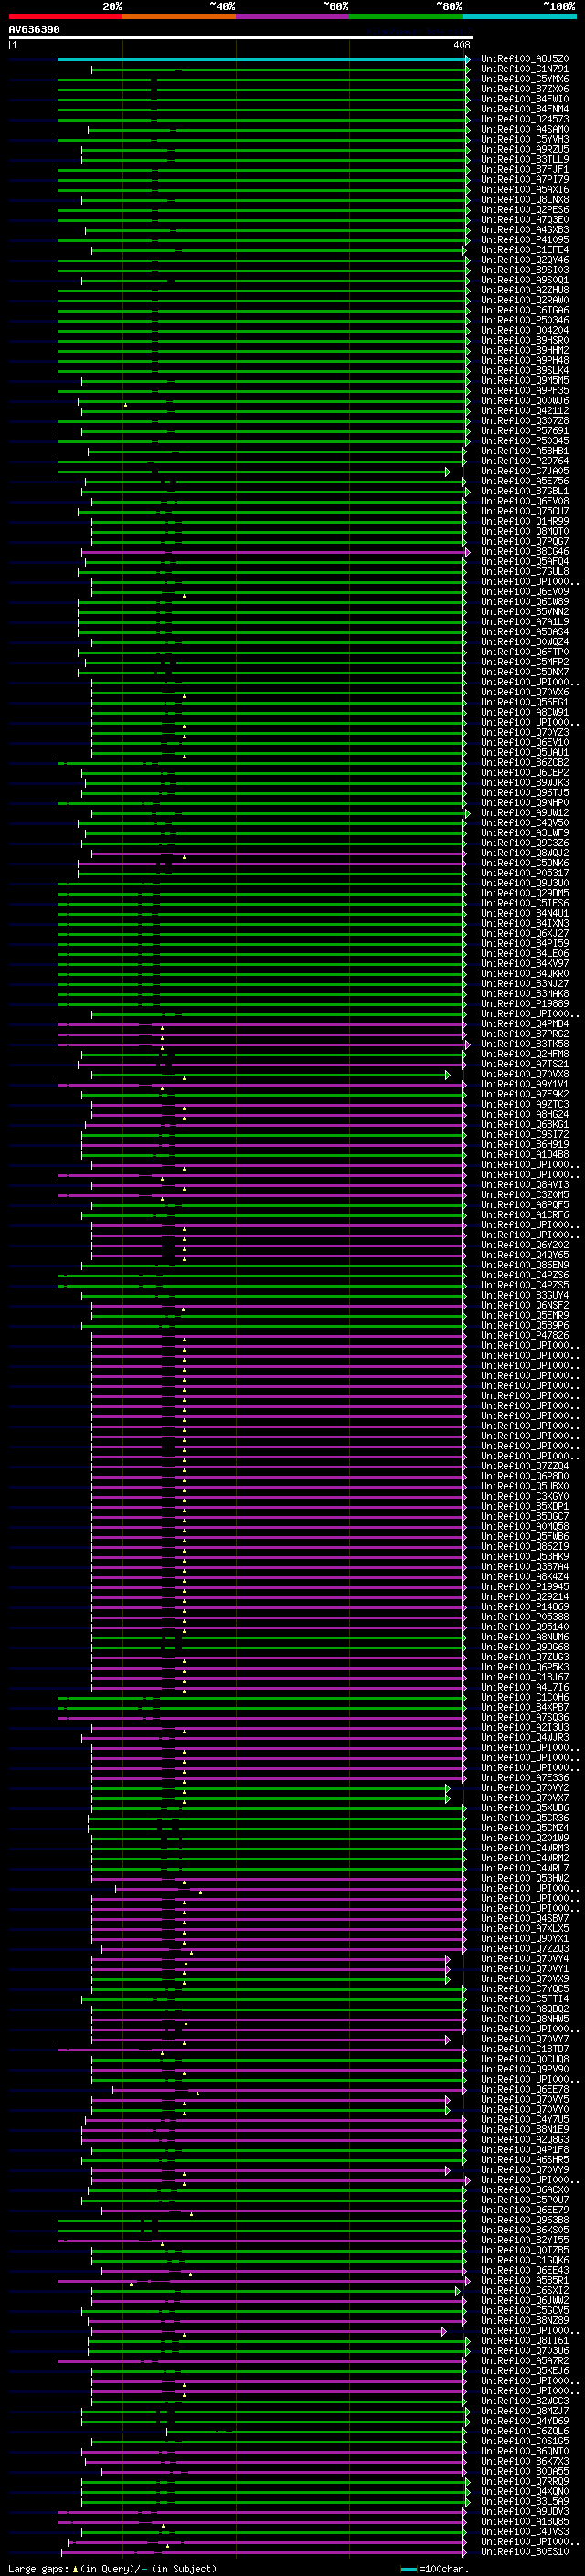
Task: Select hit label UniRef100_B8NZ89
Action: [525, 2320]
